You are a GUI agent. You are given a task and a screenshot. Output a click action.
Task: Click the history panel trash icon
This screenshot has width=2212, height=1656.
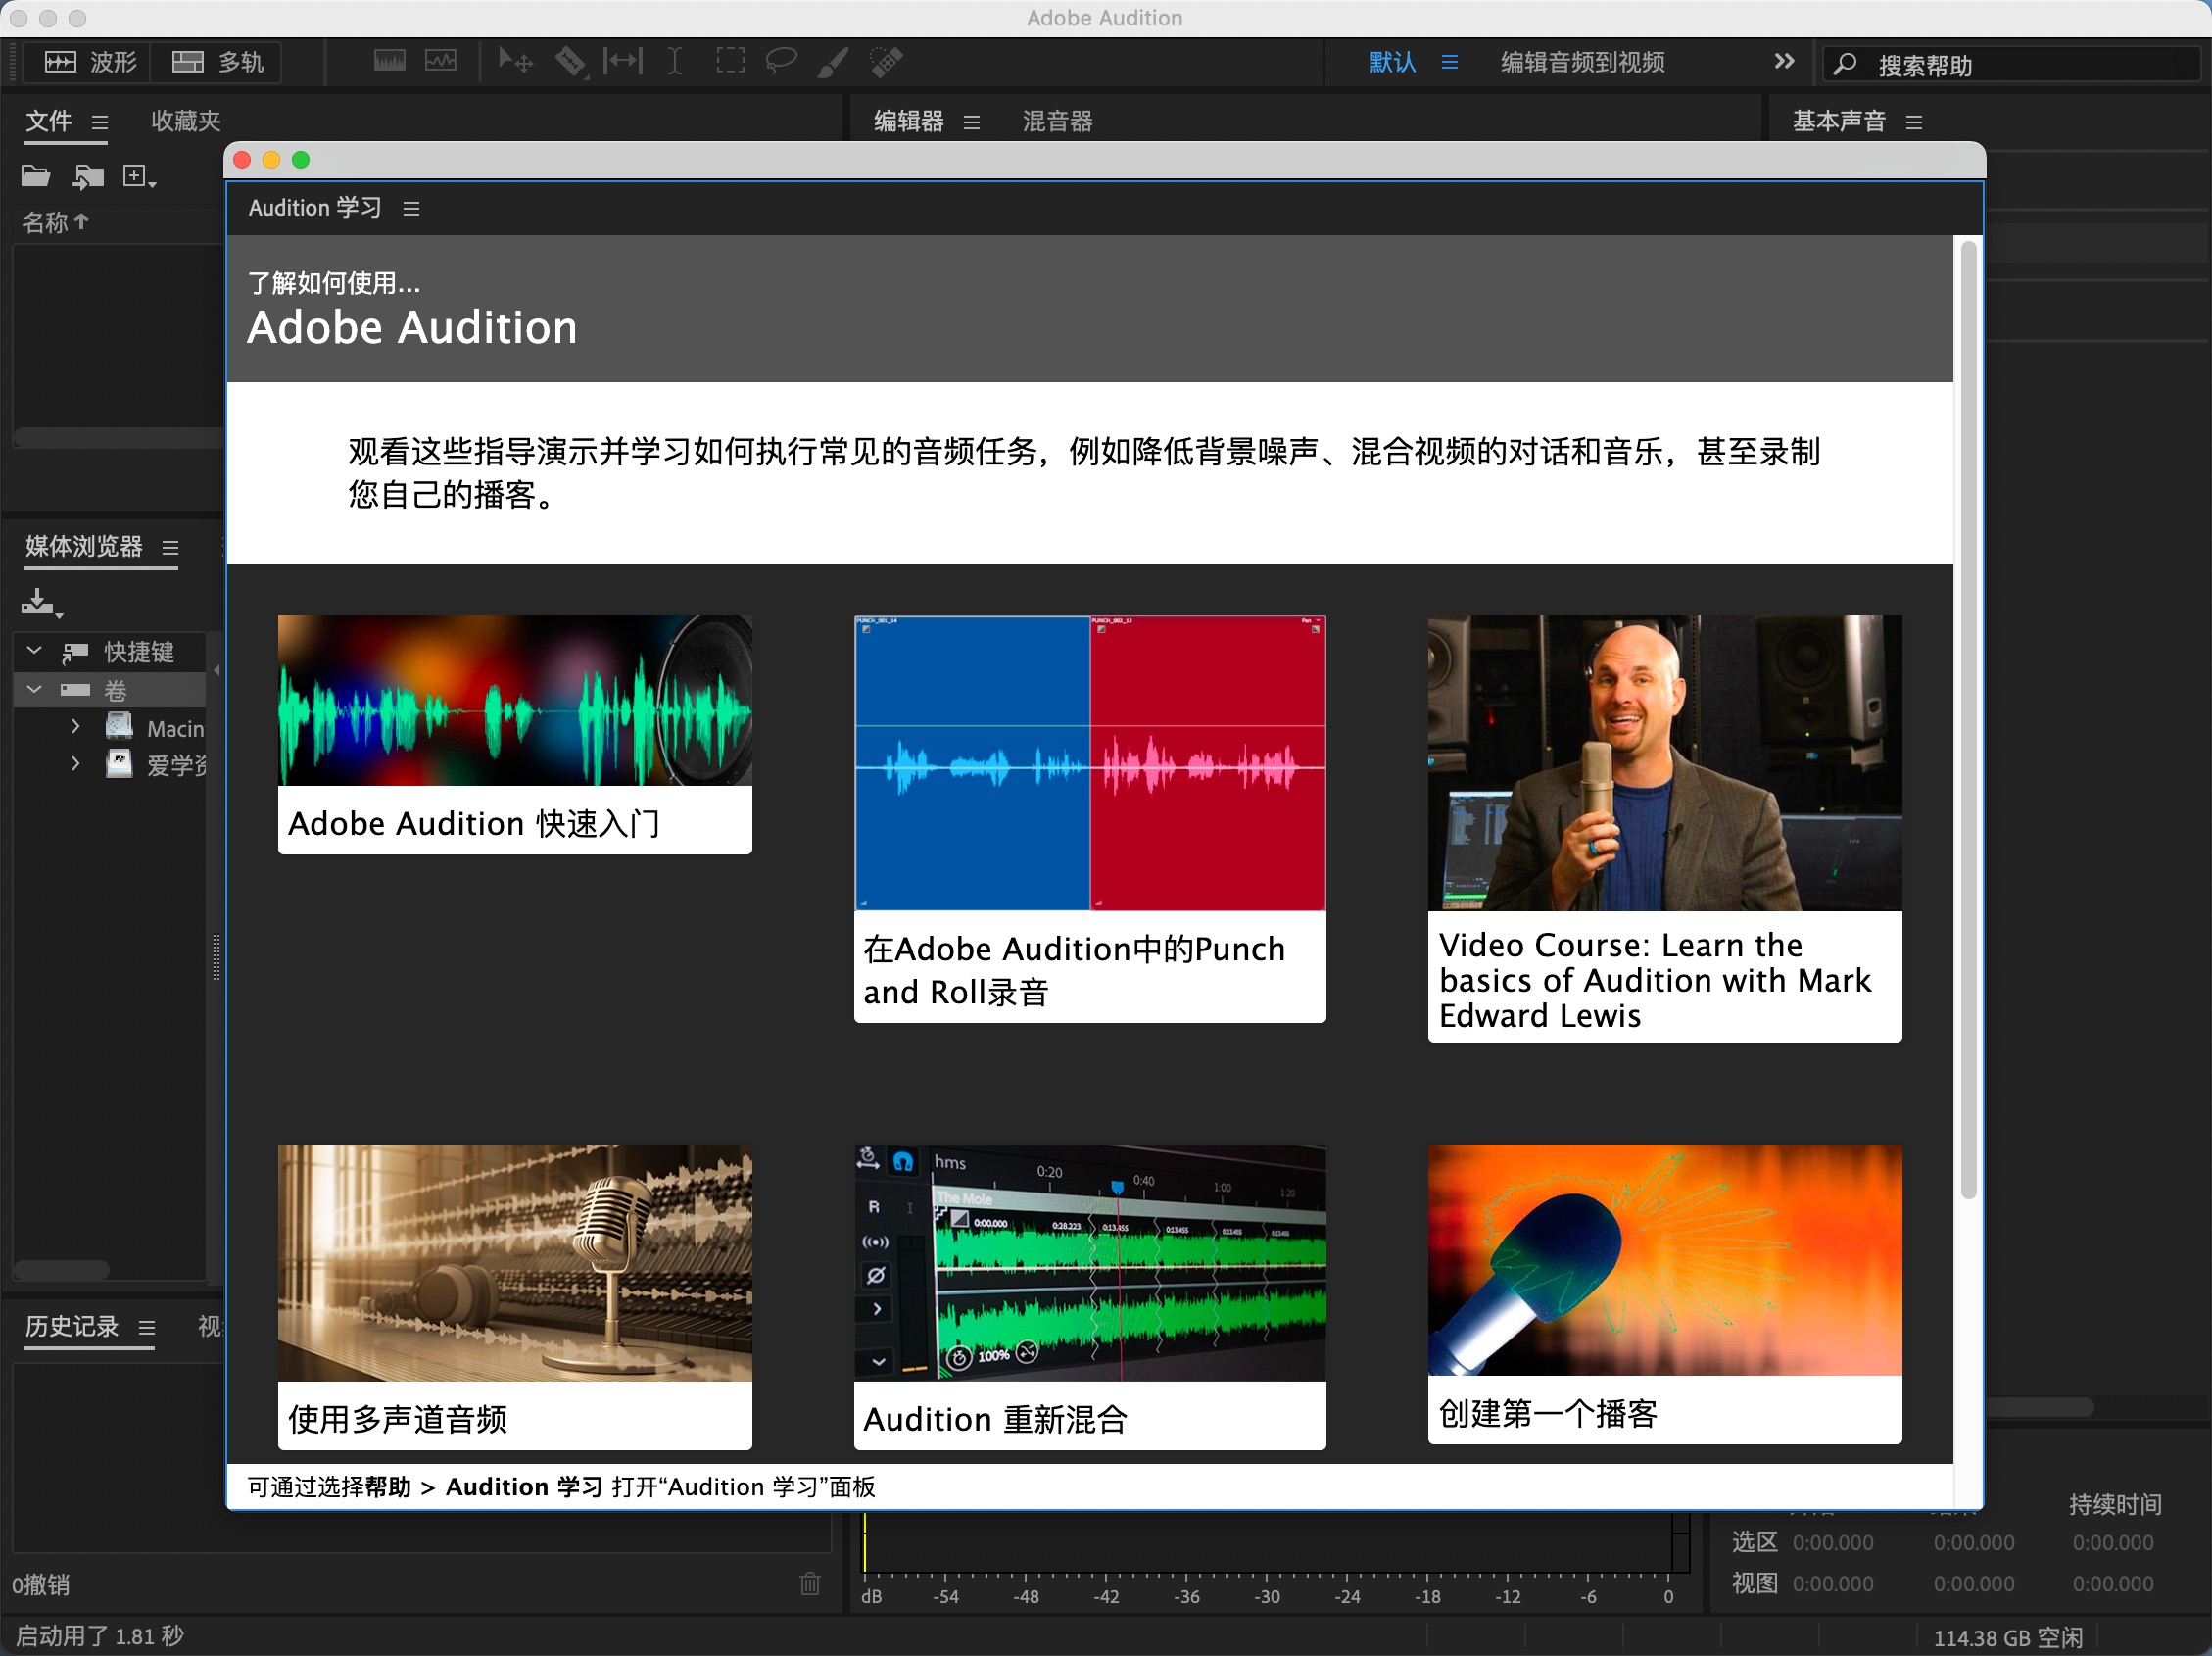pos(810,1584)
